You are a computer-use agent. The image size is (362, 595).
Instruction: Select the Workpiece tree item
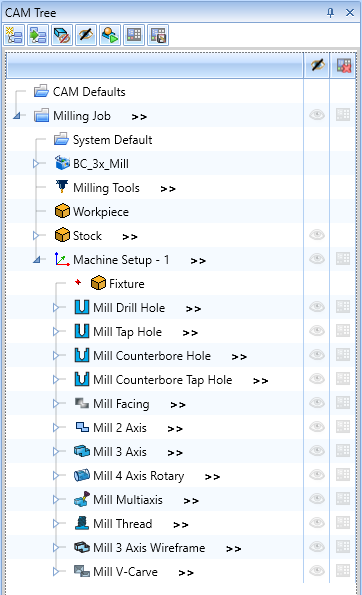[101, 212]
